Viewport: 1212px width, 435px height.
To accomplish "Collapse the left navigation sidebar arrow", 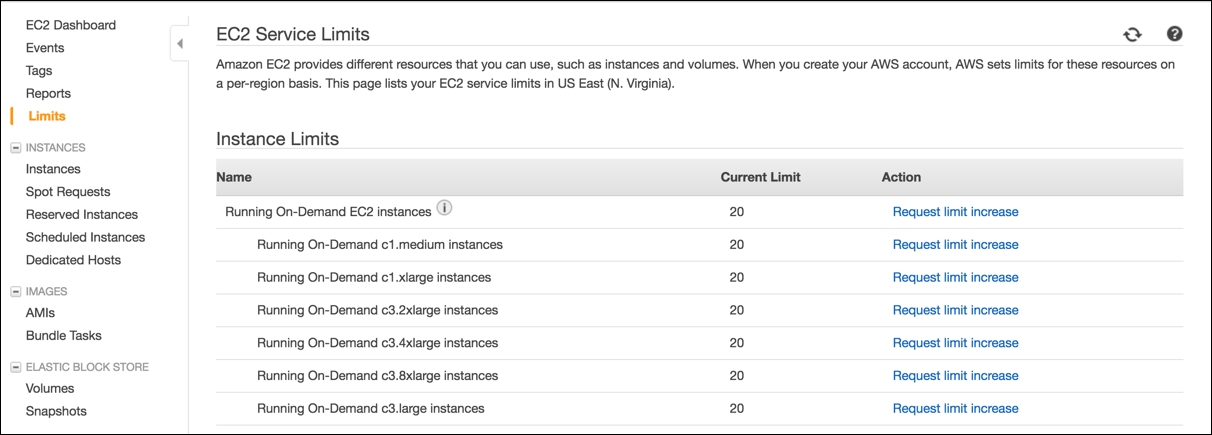I will pyautogui.click(x=180, y=44).
